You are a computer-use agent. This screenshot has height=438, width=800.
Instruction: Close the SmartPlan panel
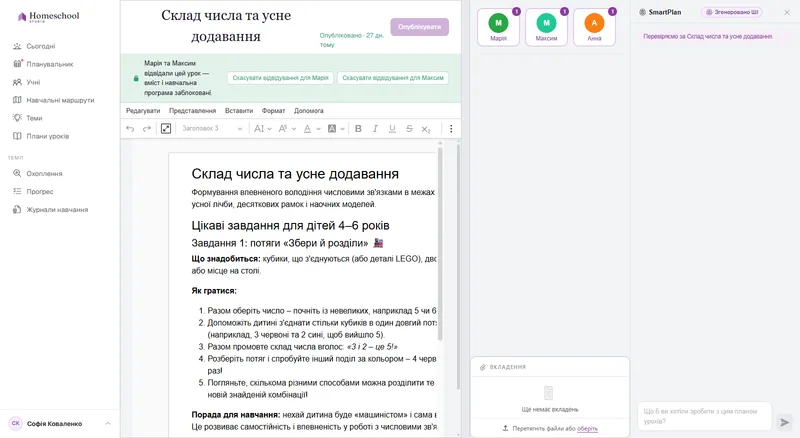point(787,12)
